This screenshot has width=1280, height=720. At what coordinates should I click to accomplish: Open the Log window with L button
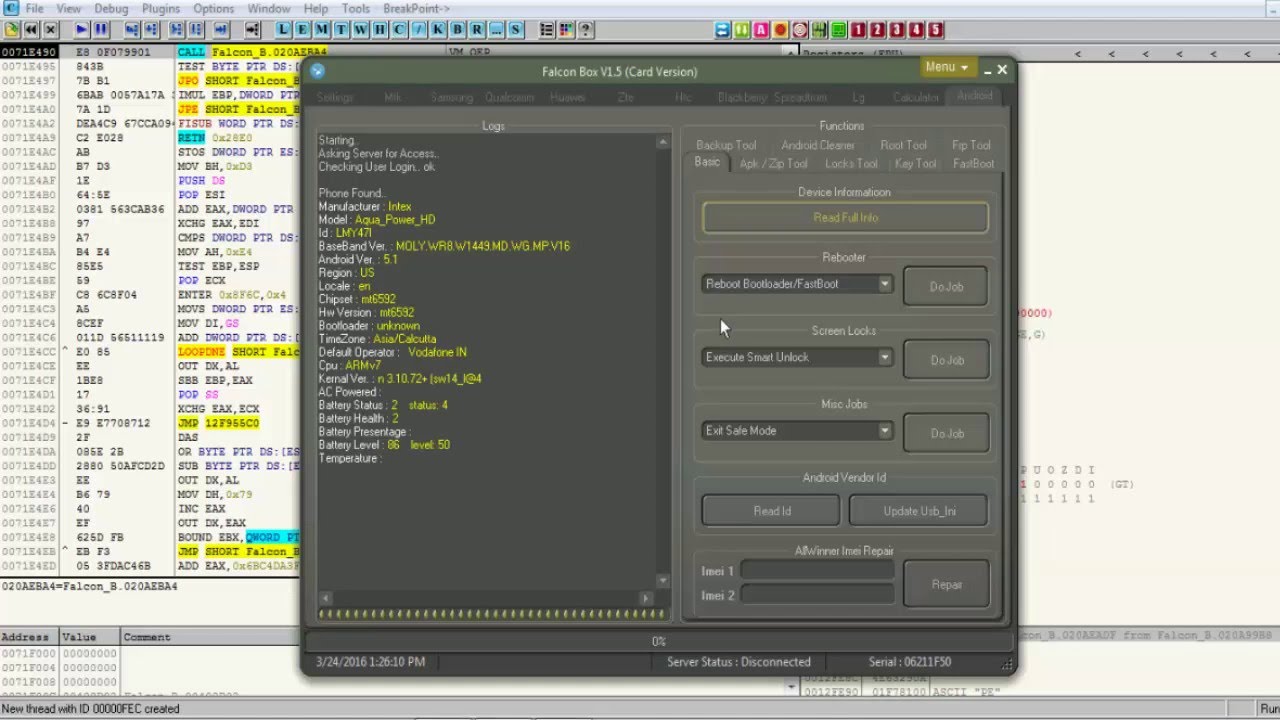[x=284, y=29]
